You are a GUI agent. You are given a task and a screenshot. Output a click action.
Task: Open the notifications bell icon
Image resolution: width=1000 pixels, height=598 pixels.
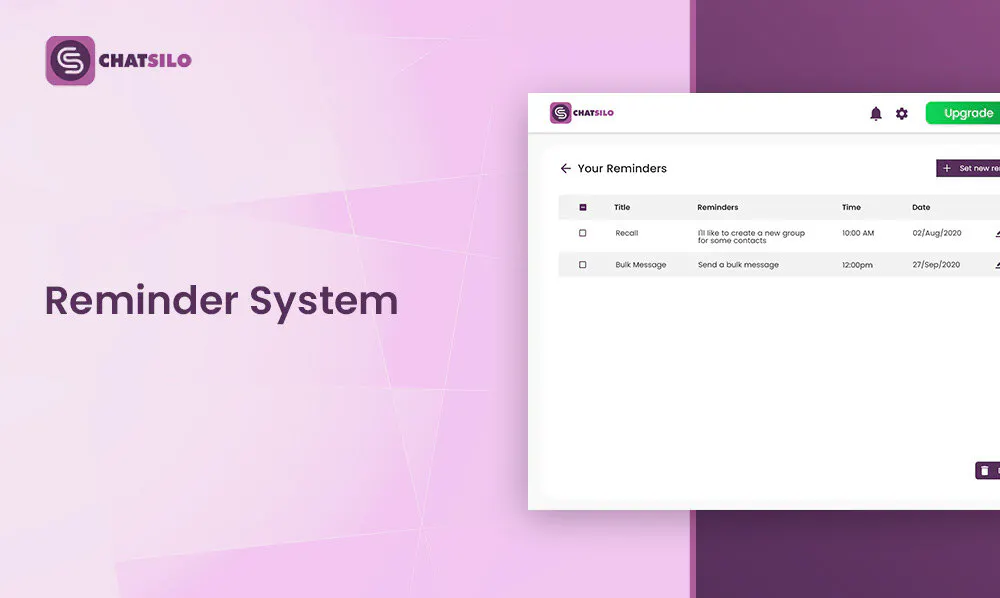tap(876, 113)
